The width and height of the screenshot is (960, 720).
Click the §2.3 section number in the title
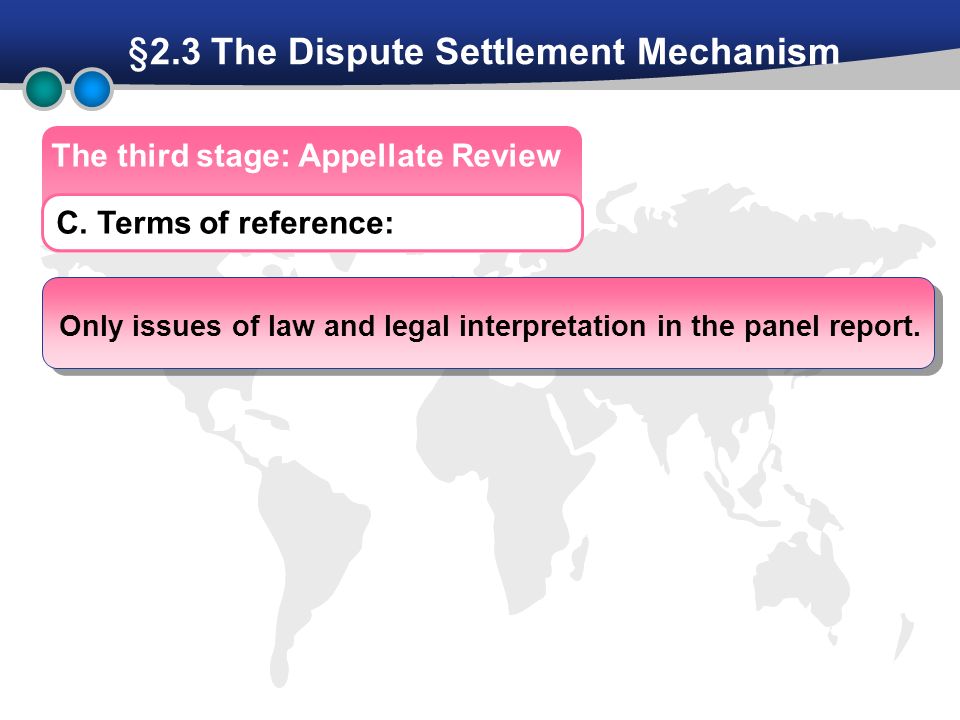(x=165, y=52)
